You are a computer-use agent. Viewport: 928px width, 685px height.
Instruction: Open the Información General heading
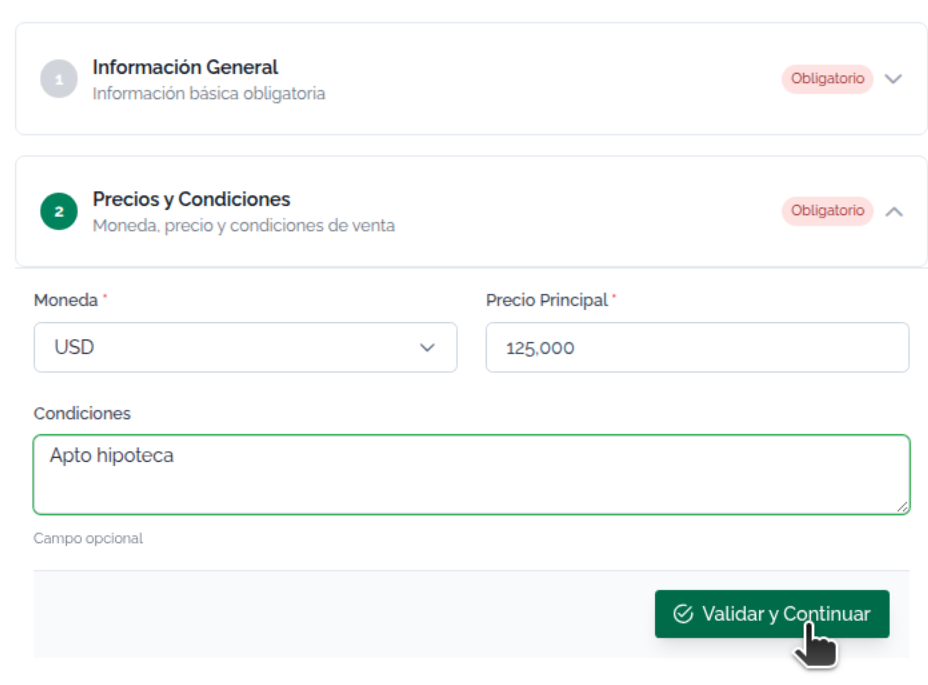pos(185,67)
